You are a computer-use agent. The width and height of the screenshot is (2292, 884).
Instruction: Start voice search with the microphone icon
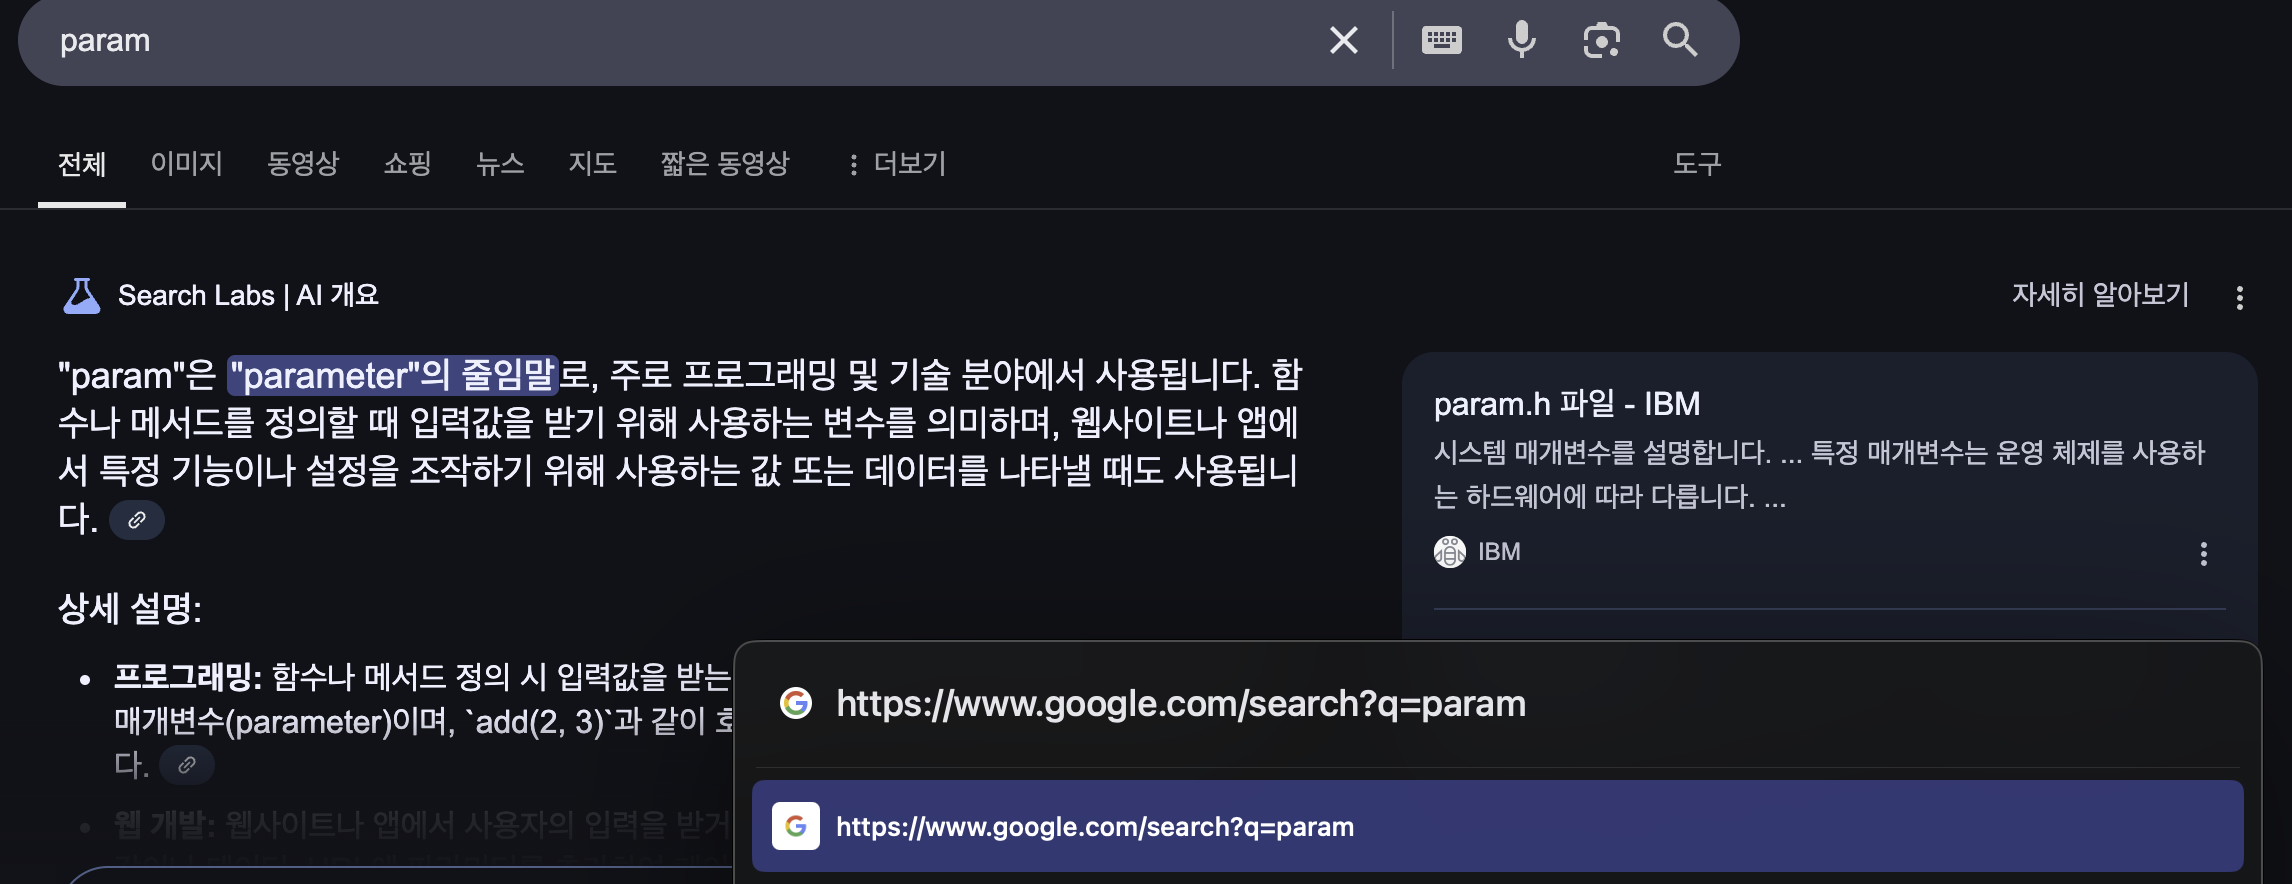coord(1521,41)
